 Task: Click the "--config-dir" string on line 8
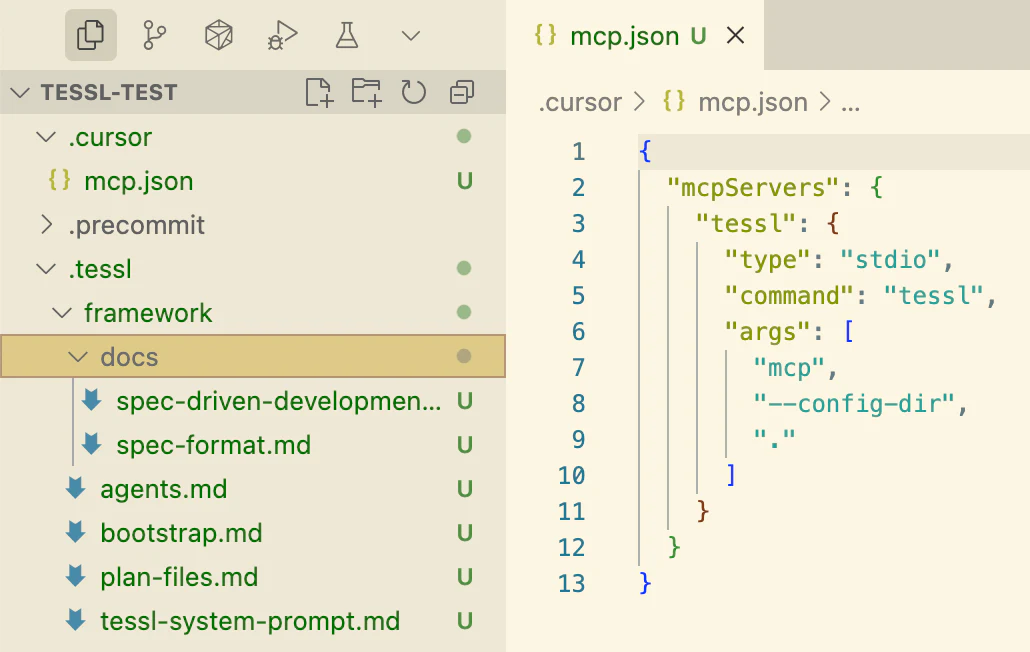[x=854, y=403]
